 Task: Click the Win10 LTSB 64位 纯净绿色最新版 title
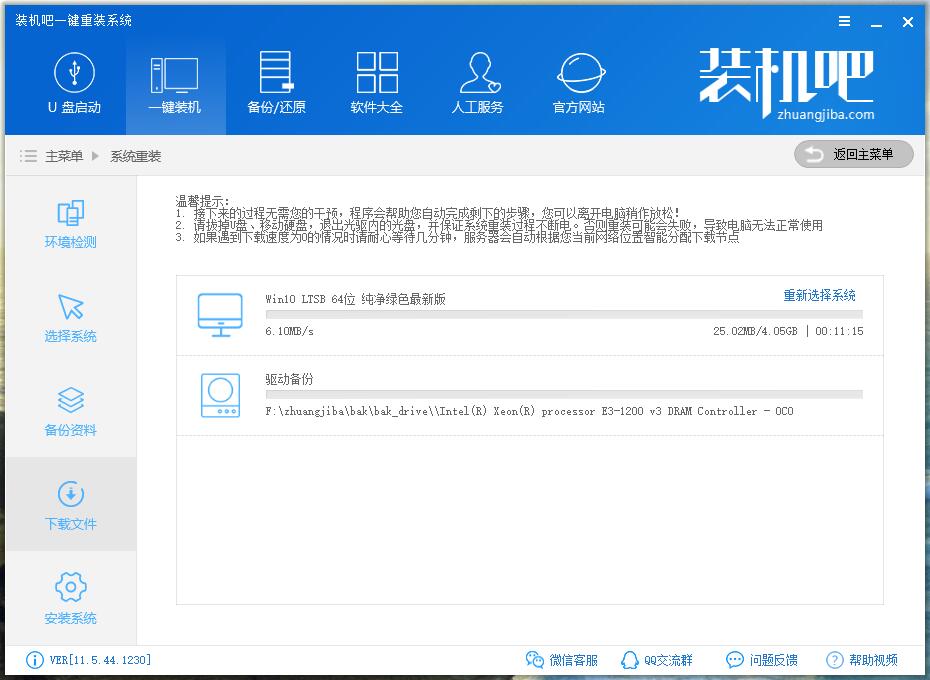355,299
